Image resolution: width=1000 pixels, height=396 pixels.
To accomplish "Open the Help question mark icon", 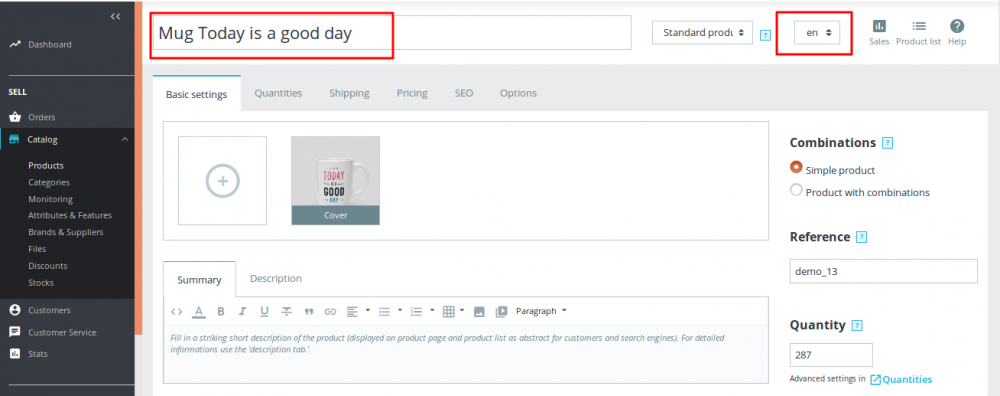I will tap(957, 26).
